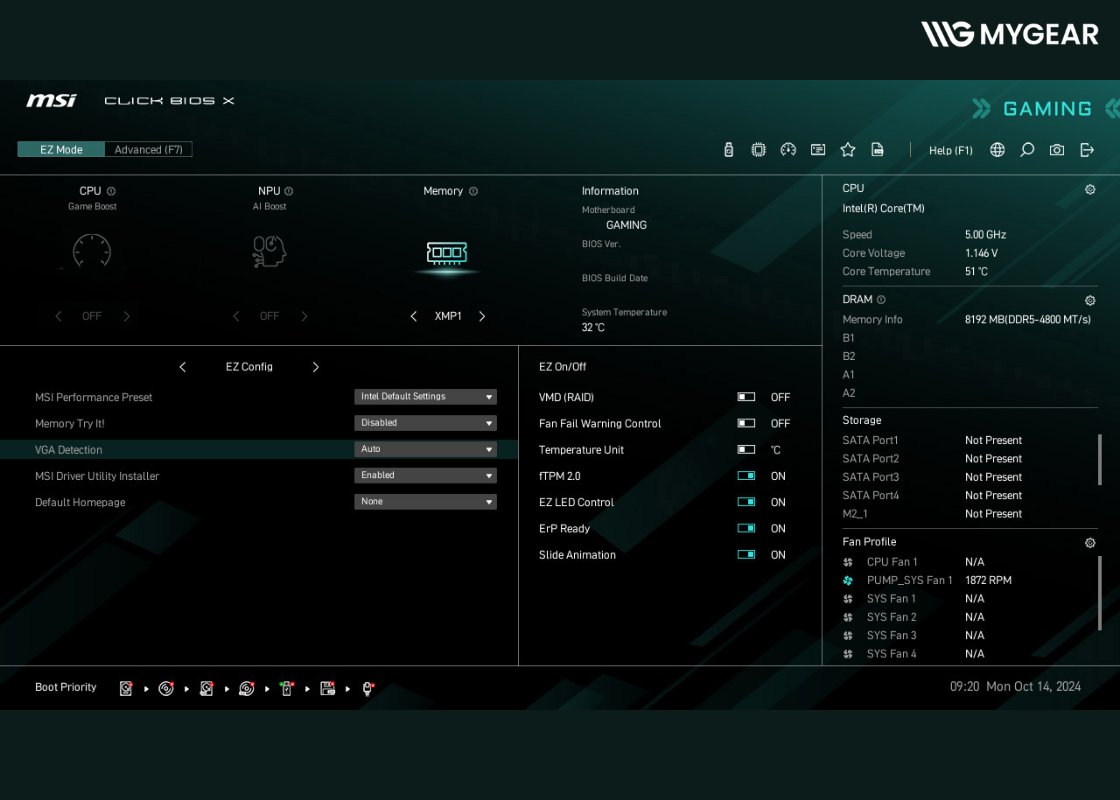Take a screenshot with the camera icon
The width and height of the screenshot is (1120, 800).
[1057, 150]
